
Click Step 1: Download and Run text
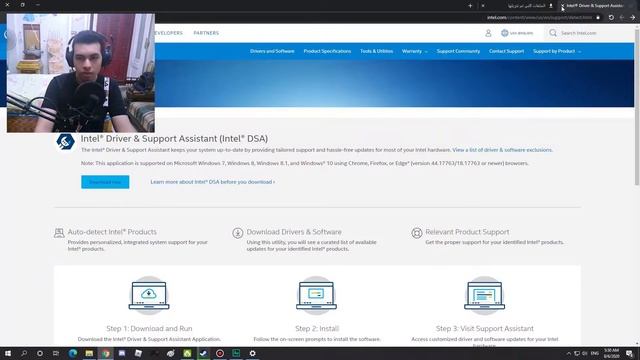(149, 329)
